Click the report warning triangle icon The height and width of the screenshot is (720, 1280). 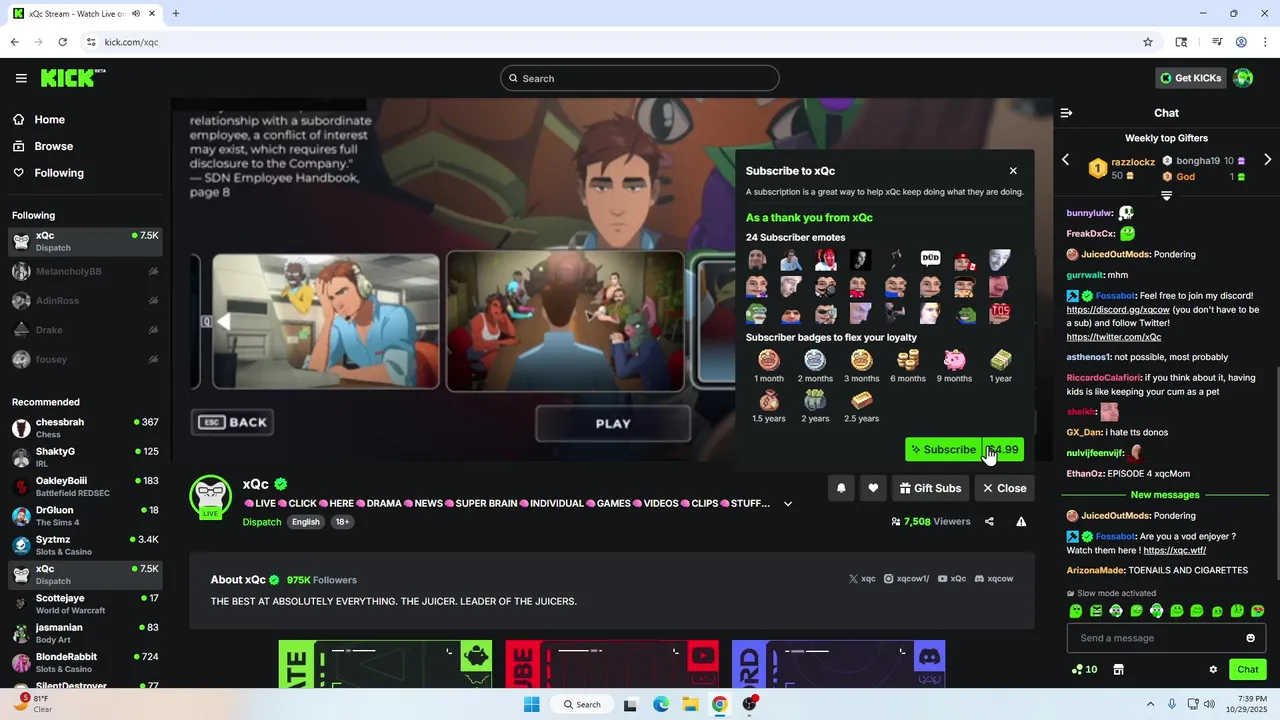coord(1021,522)
